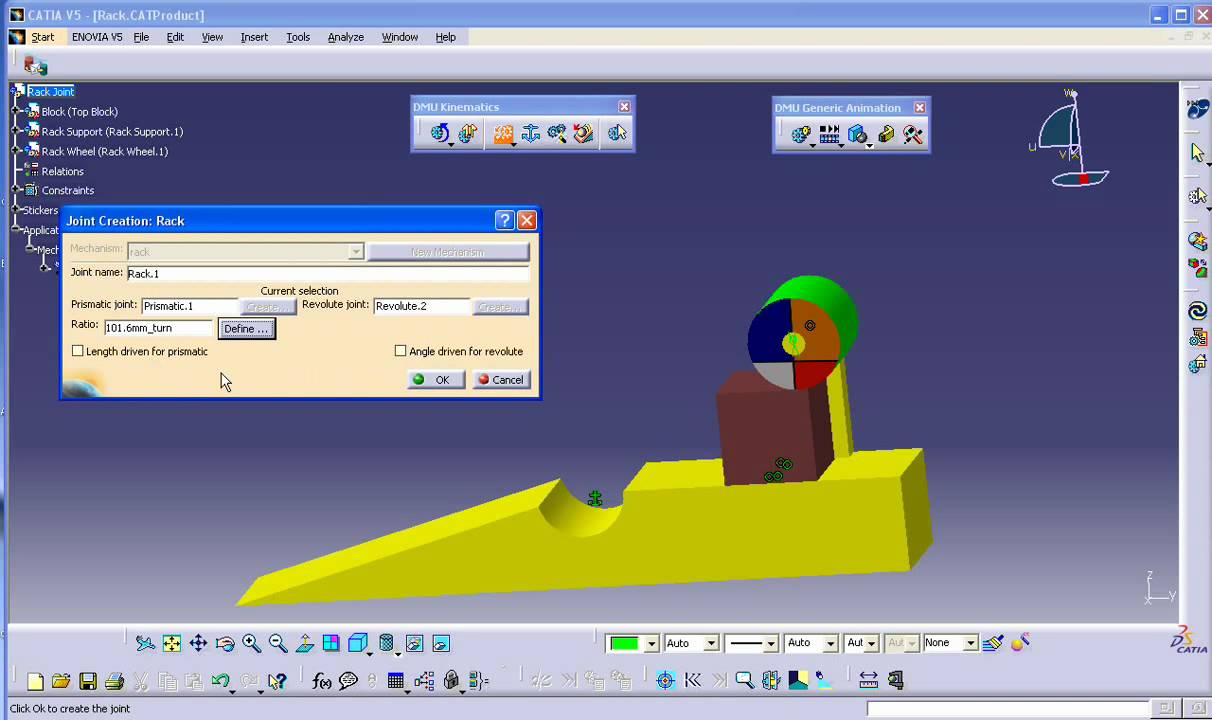Click the Undo arrow icon

click(x=221, y=681)
